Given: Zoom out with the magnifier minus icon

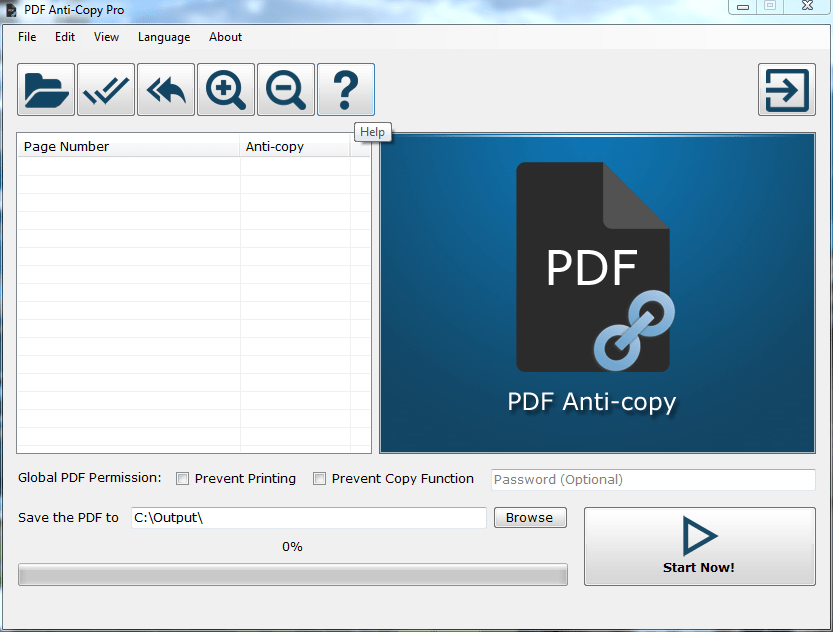Looking at the screenshot, I should pos(286,89).
